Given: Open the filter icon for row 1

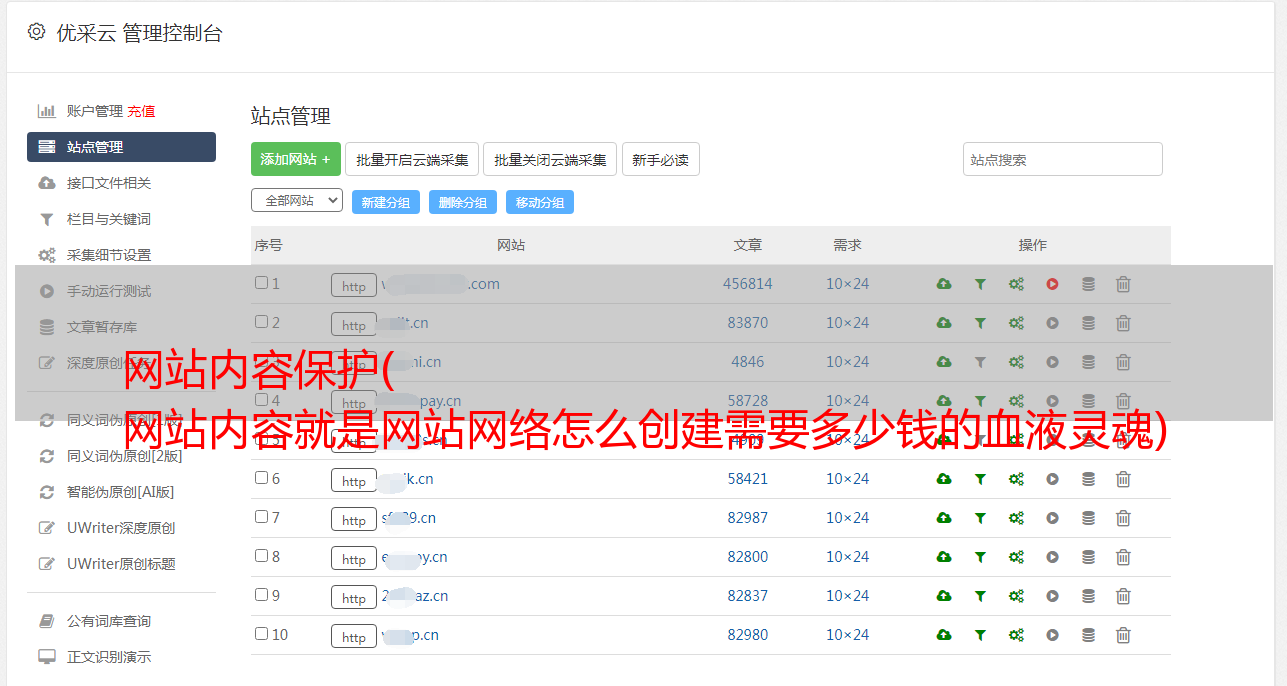Looking at the screenshot, I should click(x=980, y=284).
